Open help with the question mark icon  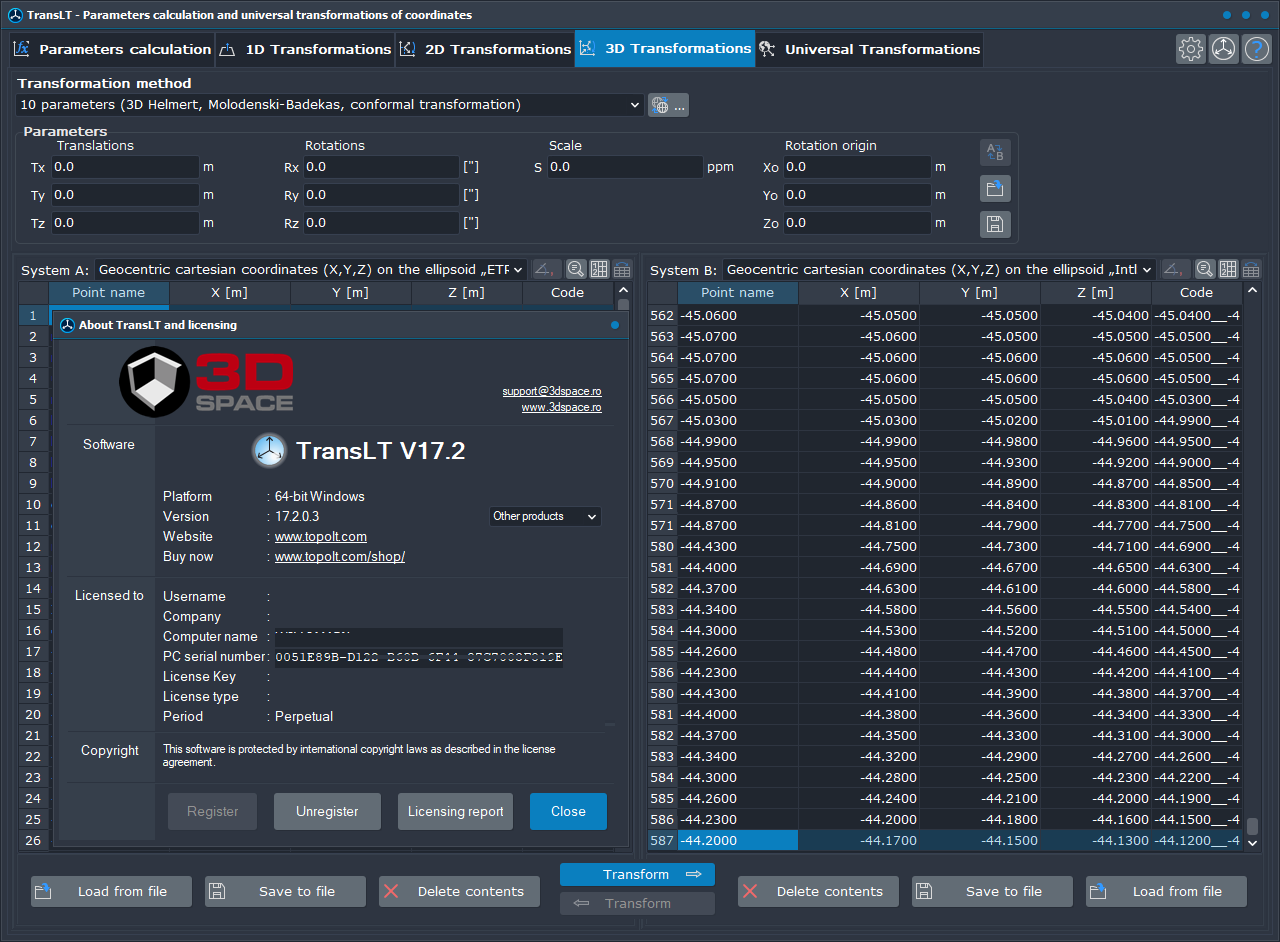[1256, 49]
